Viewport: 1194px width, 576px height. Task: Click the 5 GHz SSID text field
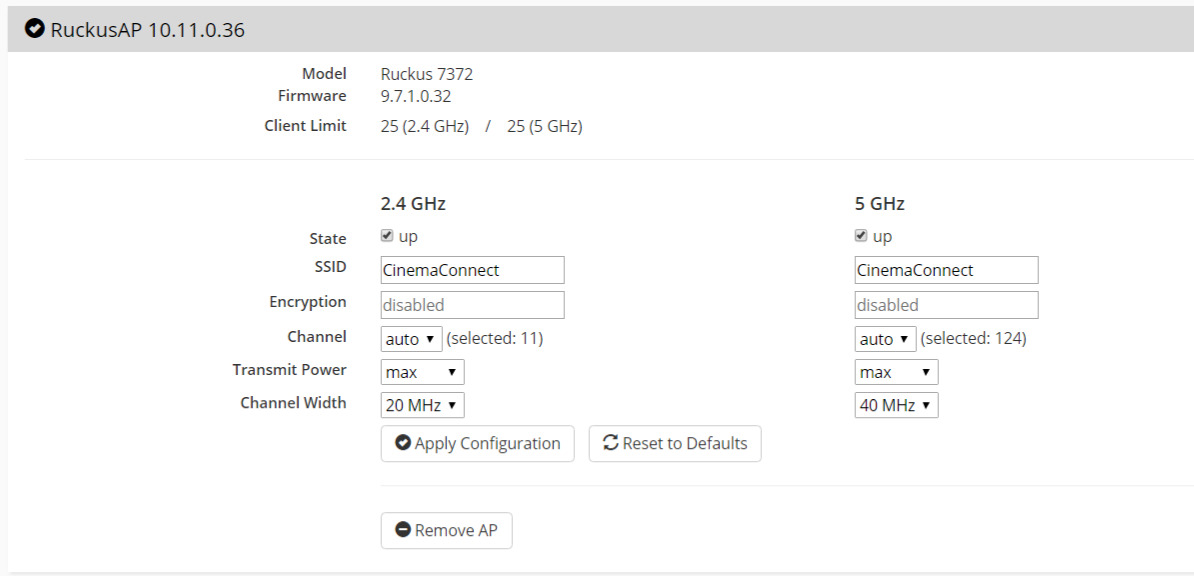click(x=946, y=270)
